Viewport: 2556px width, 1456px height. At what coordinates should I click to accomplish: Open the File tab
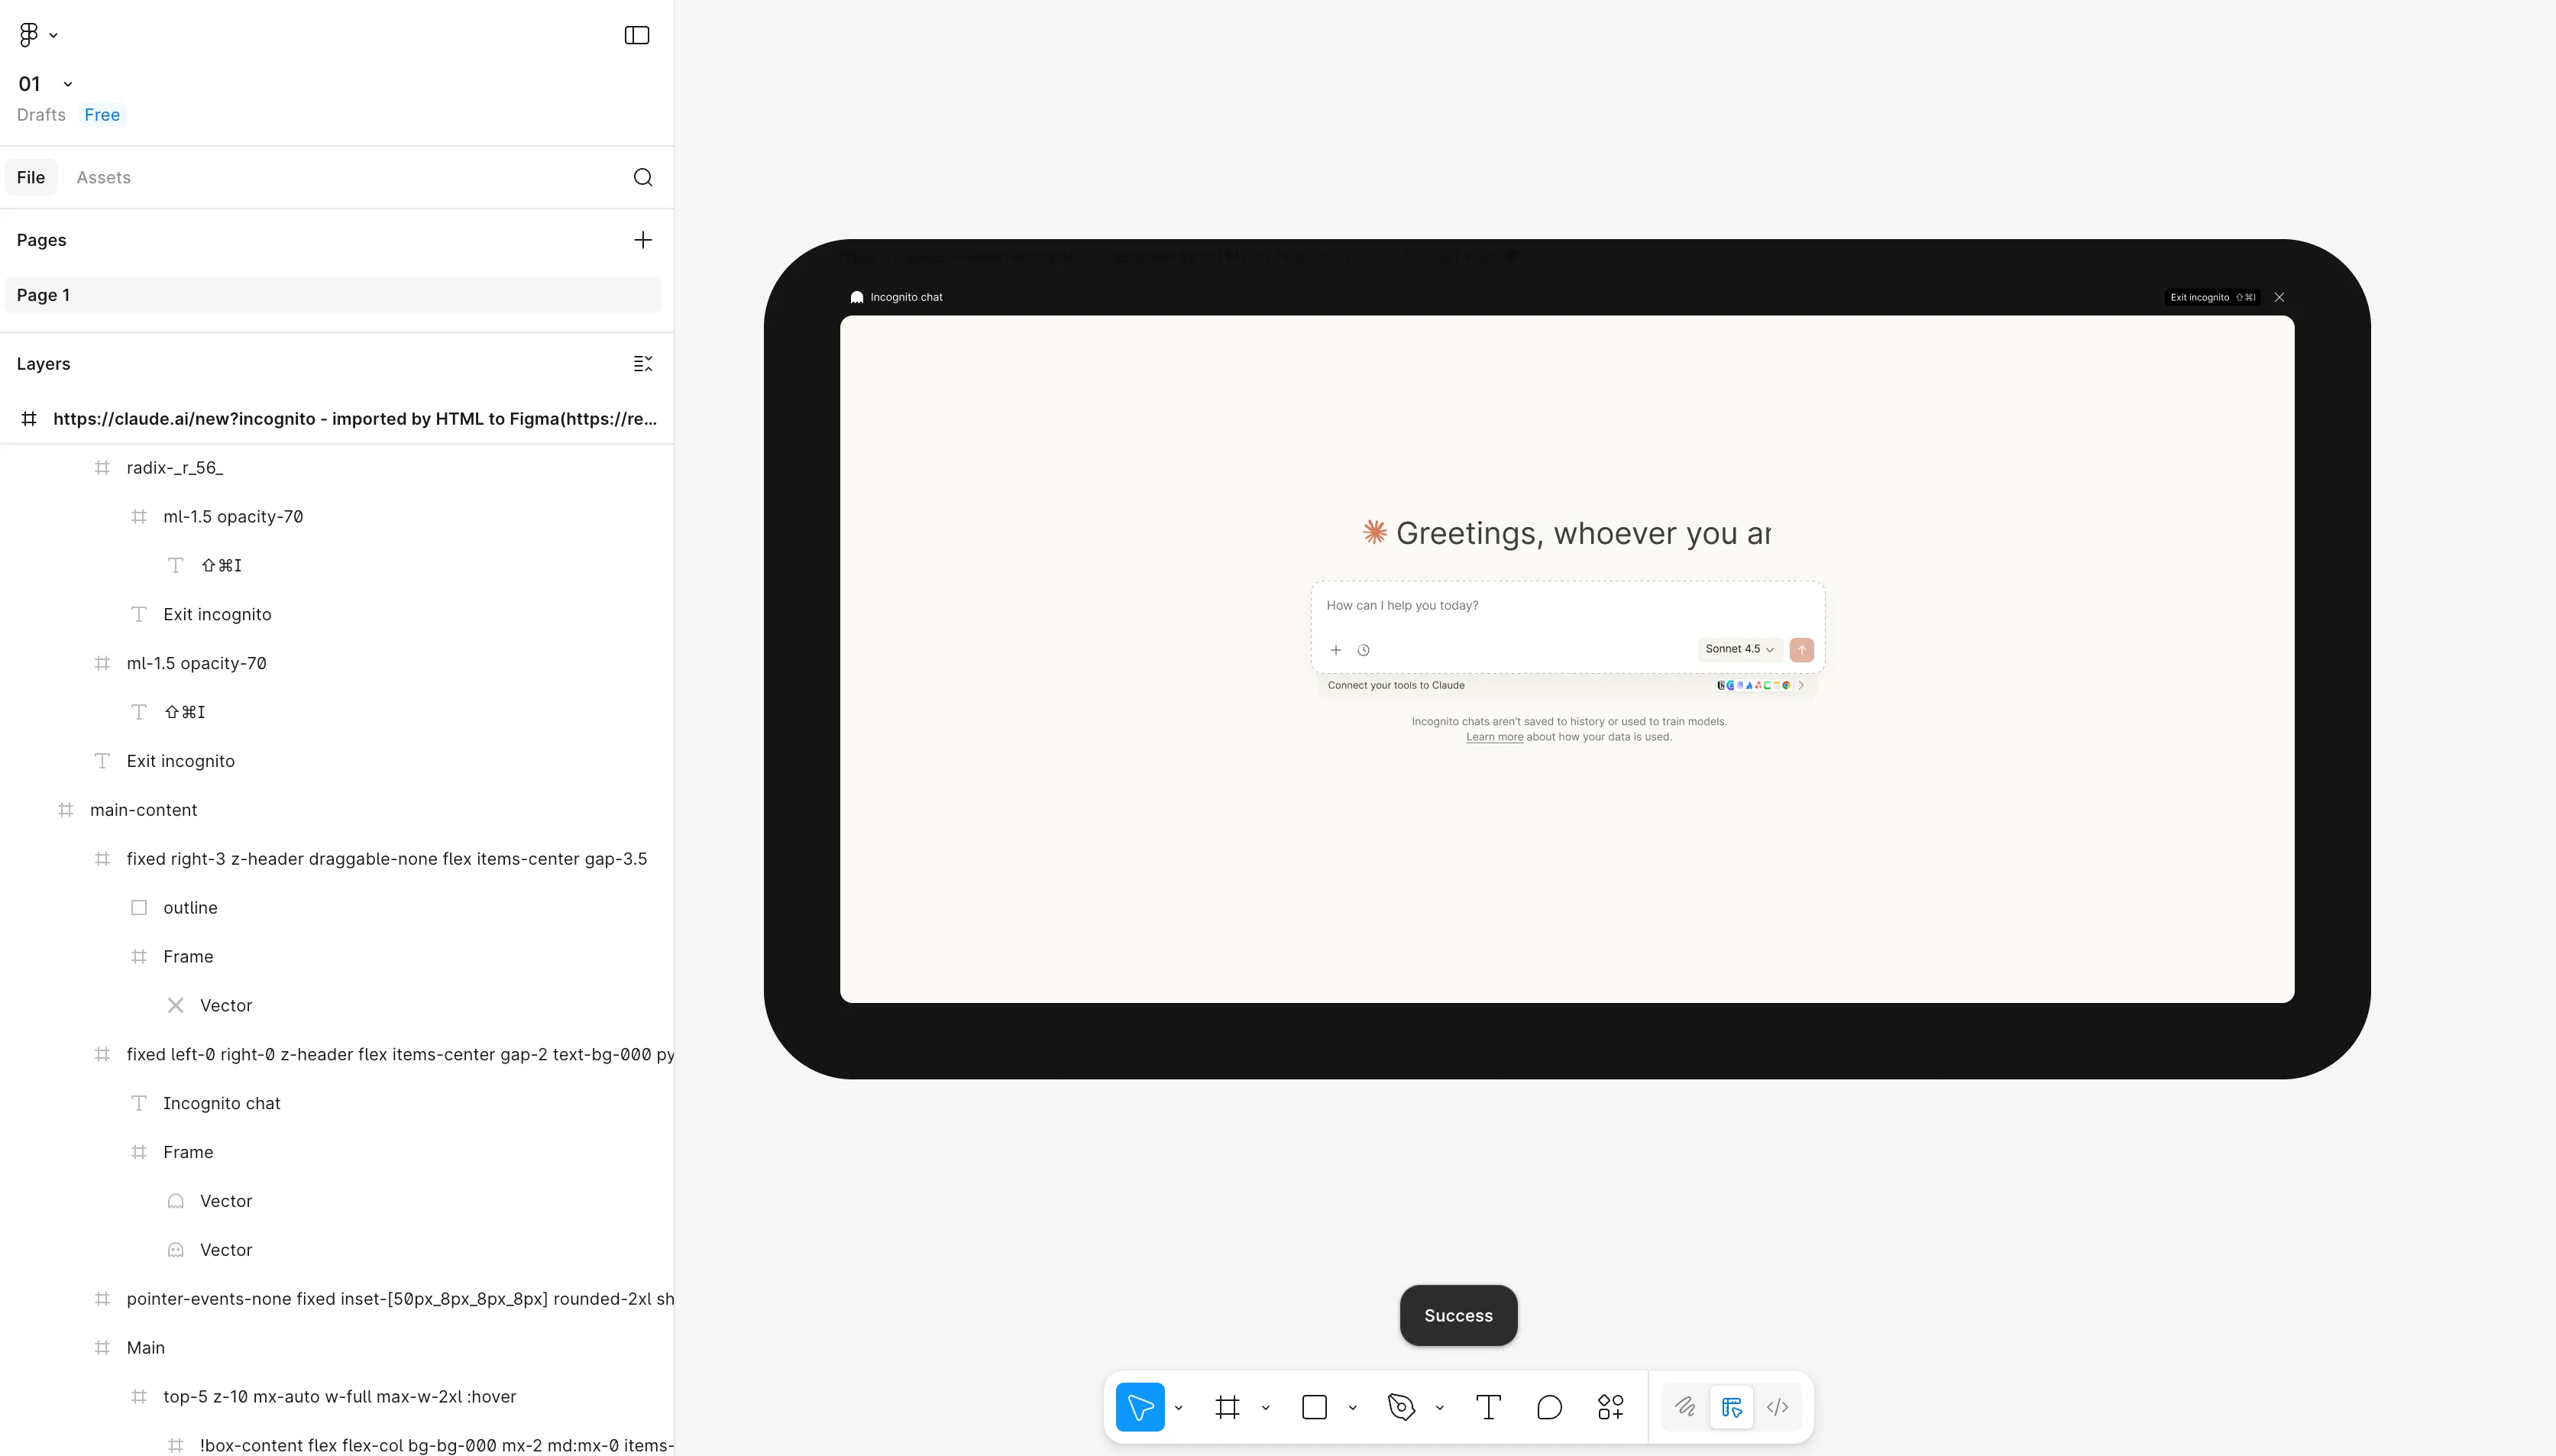(31, 177)
